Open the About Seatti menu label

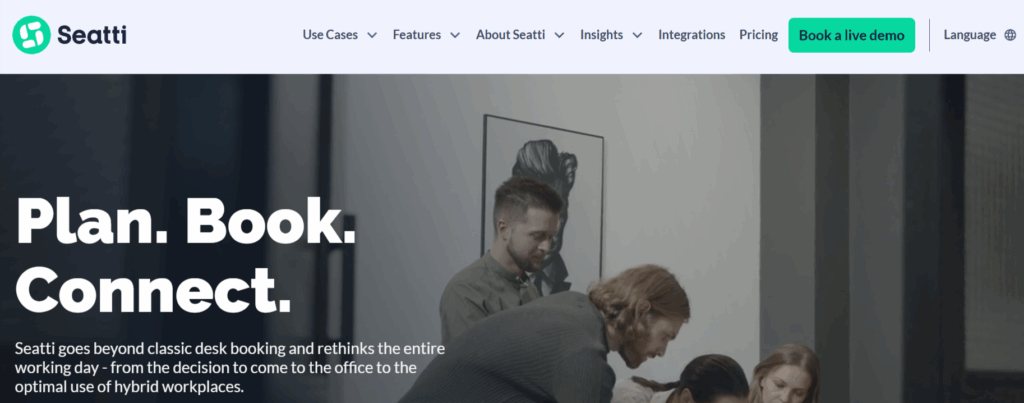(x=510, y=35)
